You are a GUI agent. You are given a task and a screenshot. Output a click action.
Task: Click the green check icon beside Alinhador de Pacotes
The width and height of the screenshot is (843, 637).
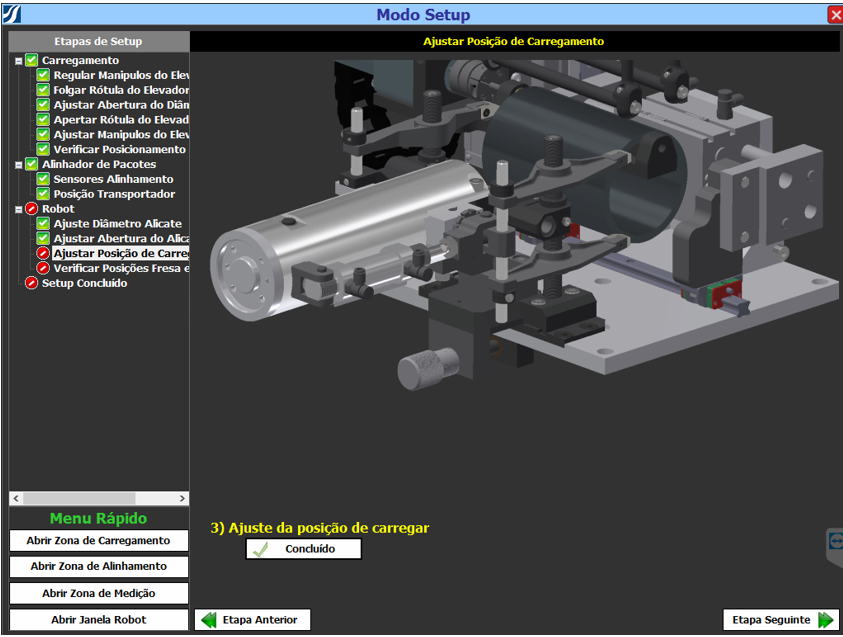click(32, 165)
